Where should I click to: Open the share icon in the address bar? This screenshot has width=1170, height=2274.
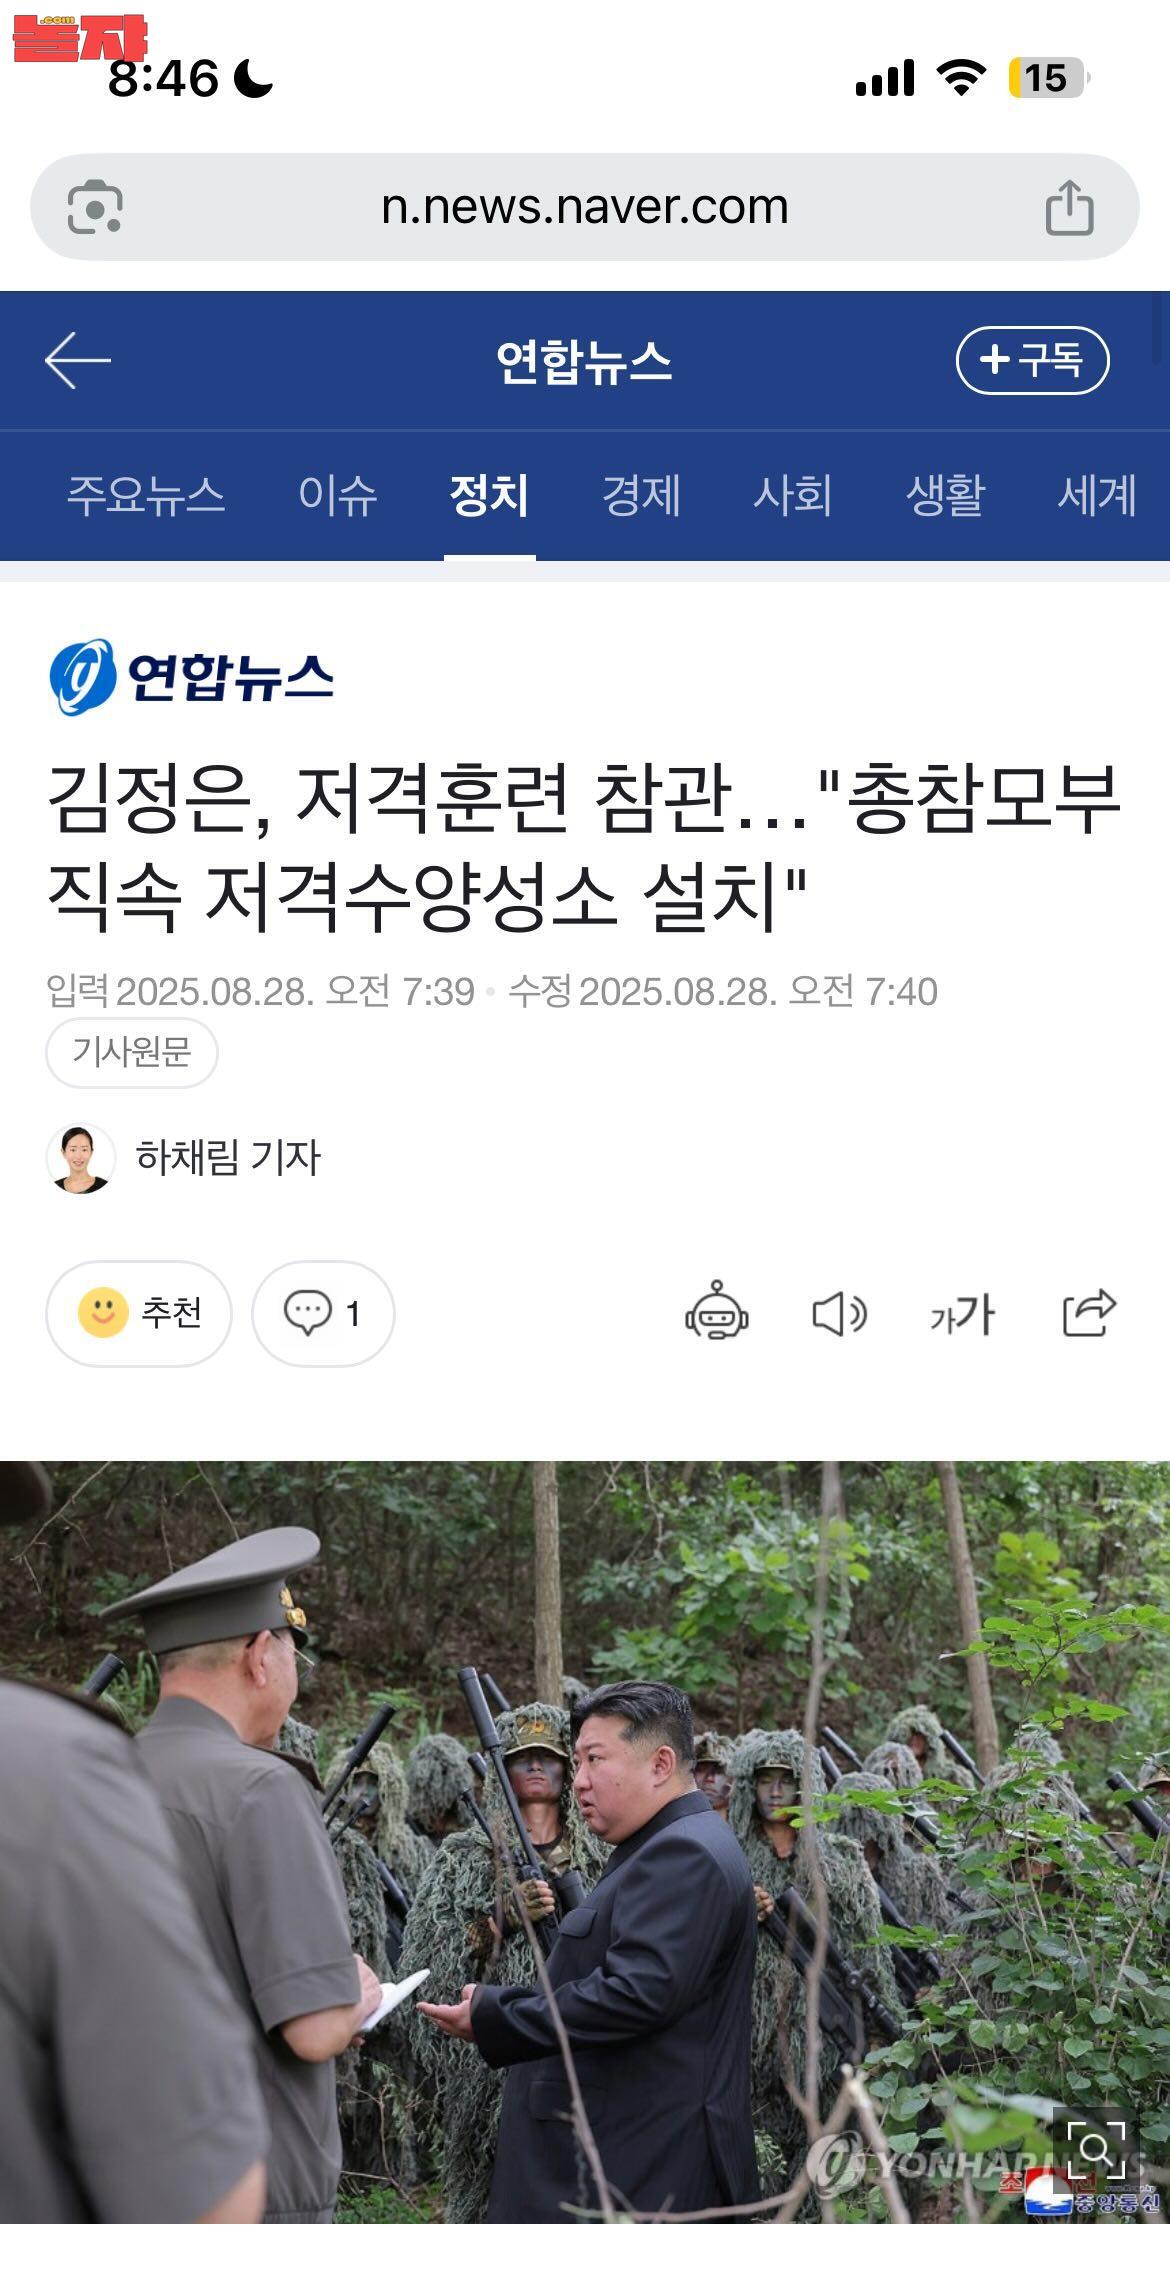pos(1069,208)
